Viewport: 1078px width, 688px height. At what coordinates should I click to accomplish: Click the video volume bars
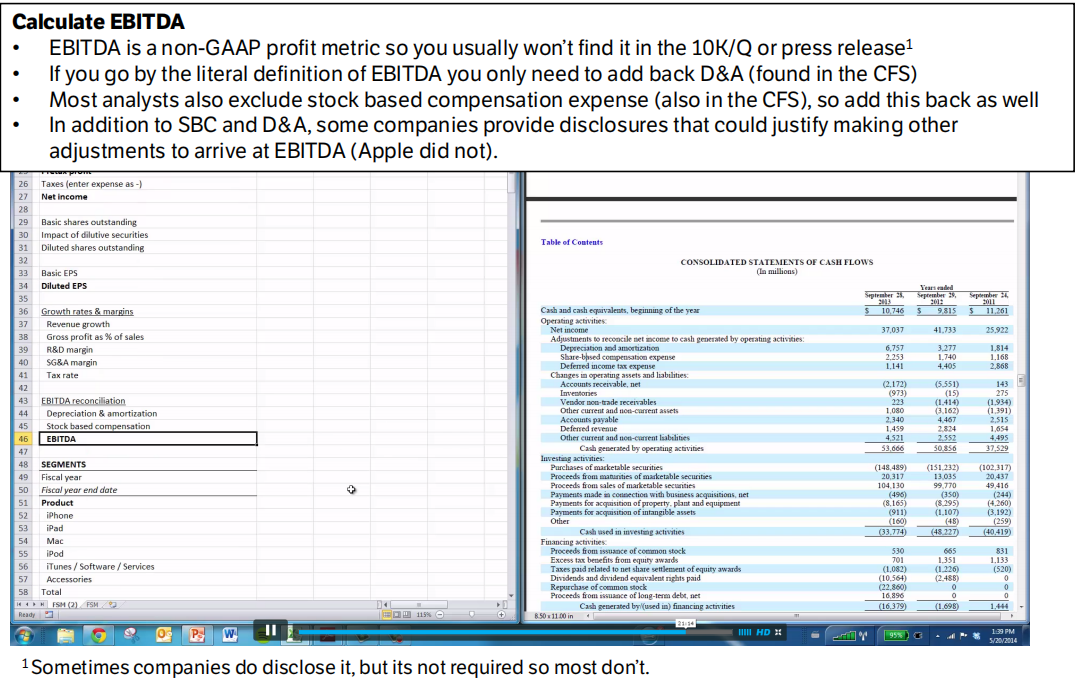click(x=745, y=632)
